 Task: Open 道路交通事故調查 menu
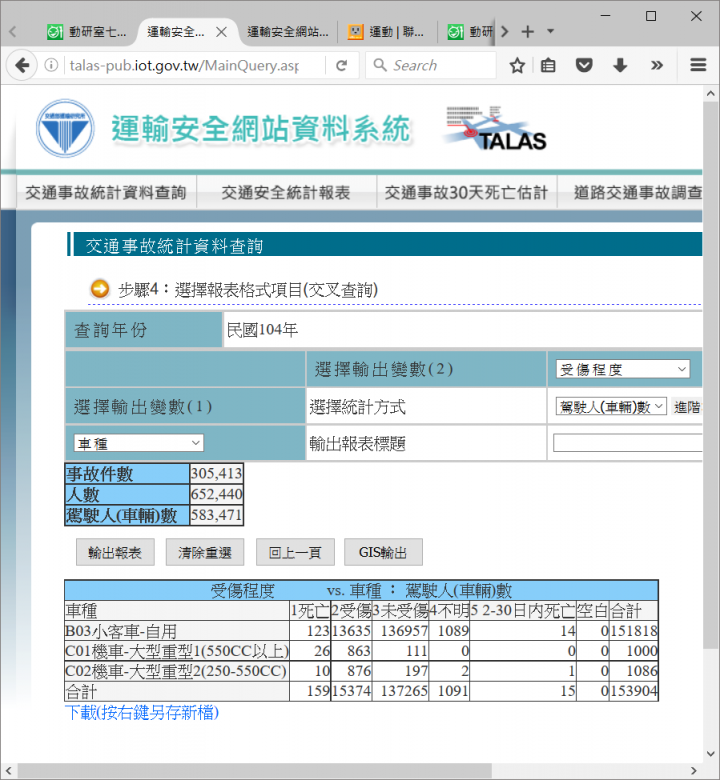pyautogui.click(x=630, y=192)
